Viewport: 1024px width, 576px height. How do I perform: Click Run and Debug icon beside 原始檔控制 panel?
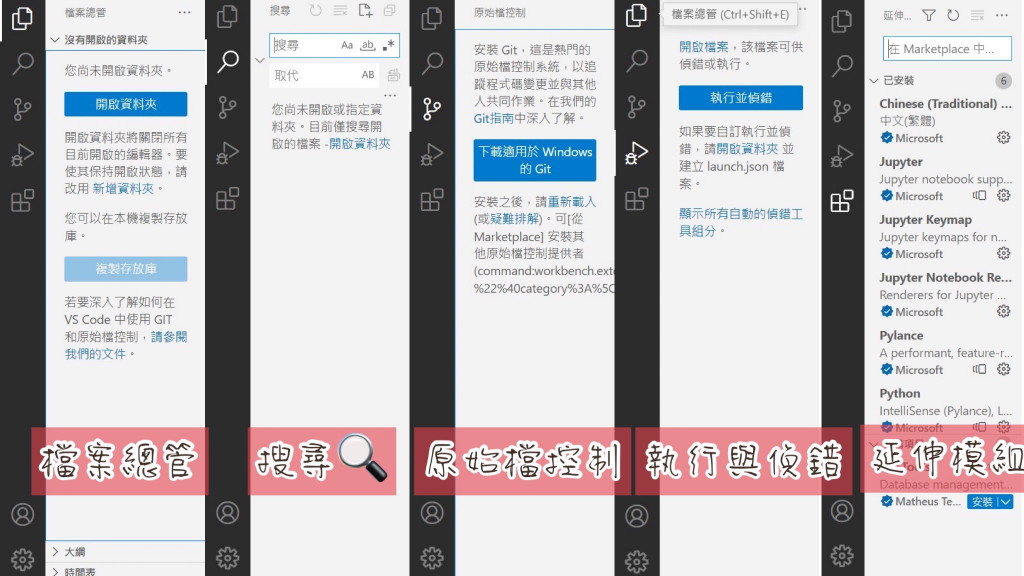pyautogui.click(x=432, y=154)
